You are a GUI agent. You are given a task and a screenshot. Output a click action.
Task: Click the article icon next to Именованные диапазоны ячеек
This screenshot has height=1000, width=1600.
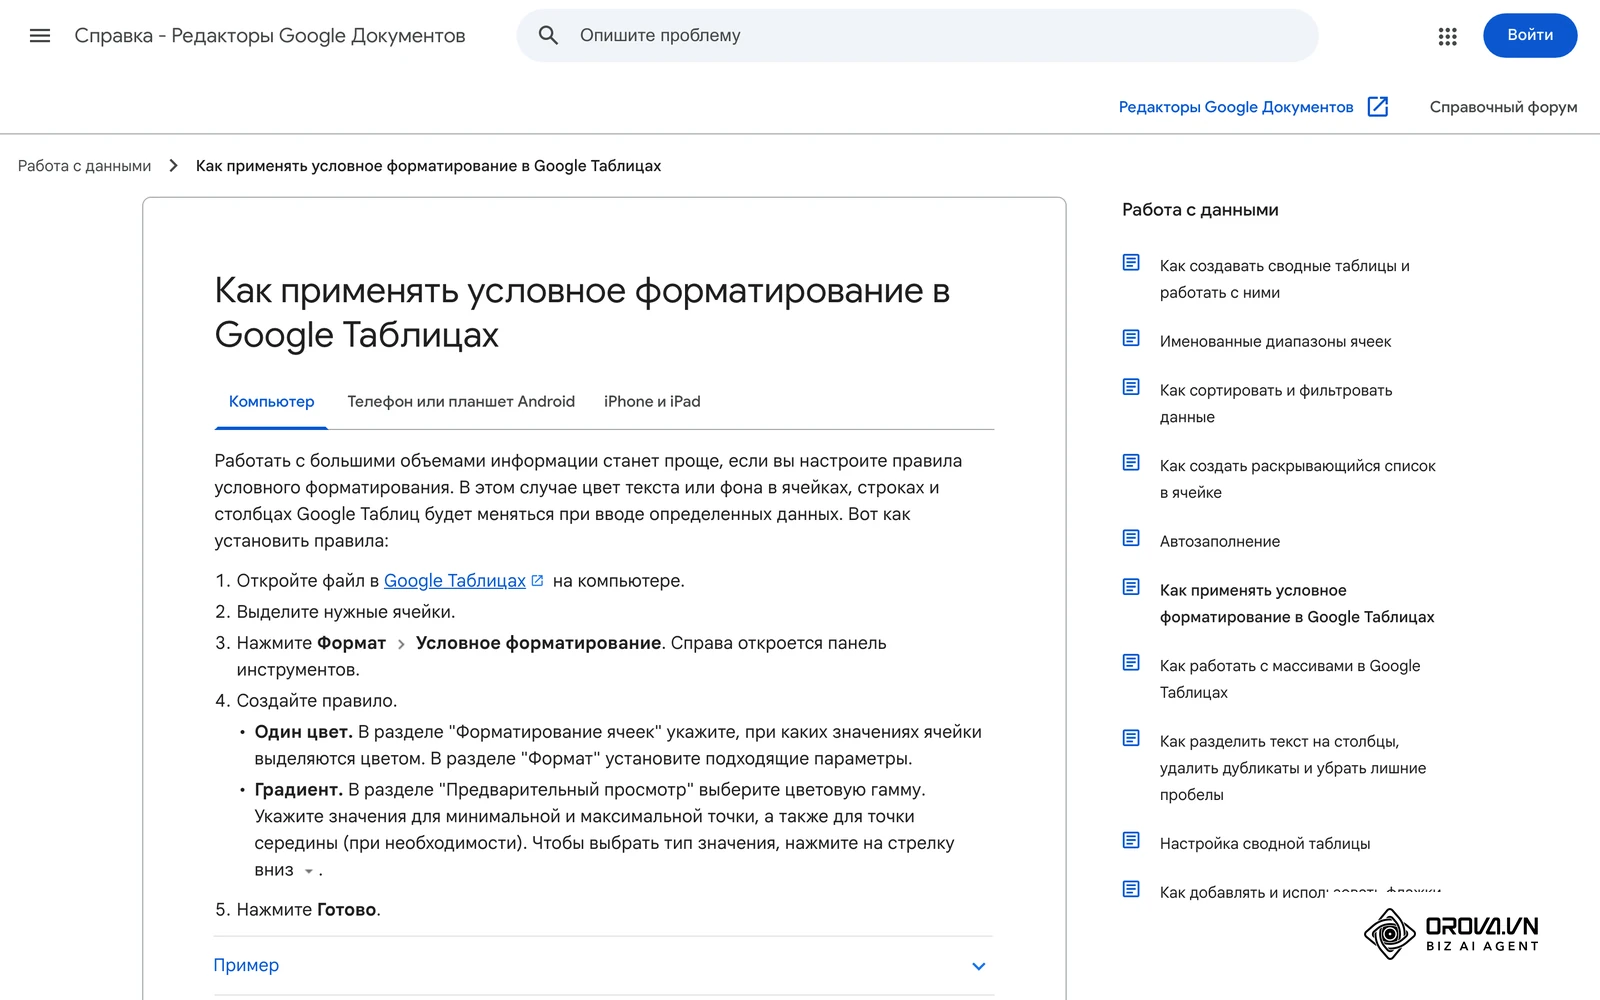click(x=1131, y=338)
